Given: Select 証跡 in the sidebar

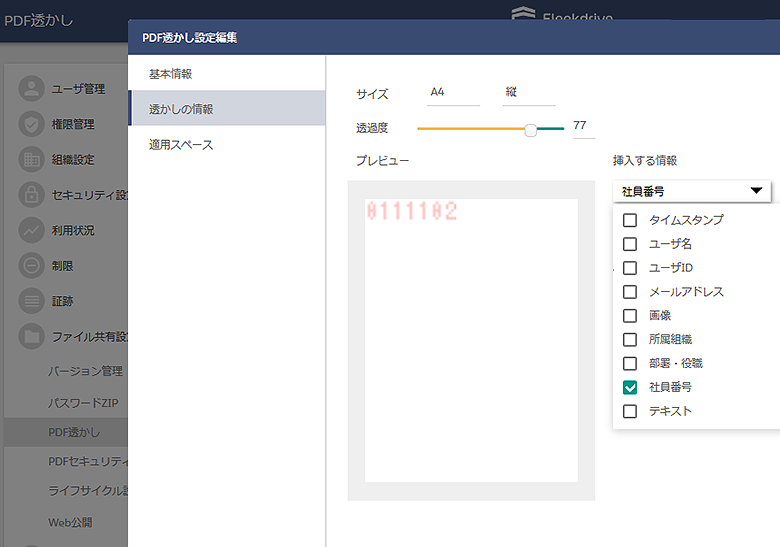Looking at the screenshot, I should (63, 301).
